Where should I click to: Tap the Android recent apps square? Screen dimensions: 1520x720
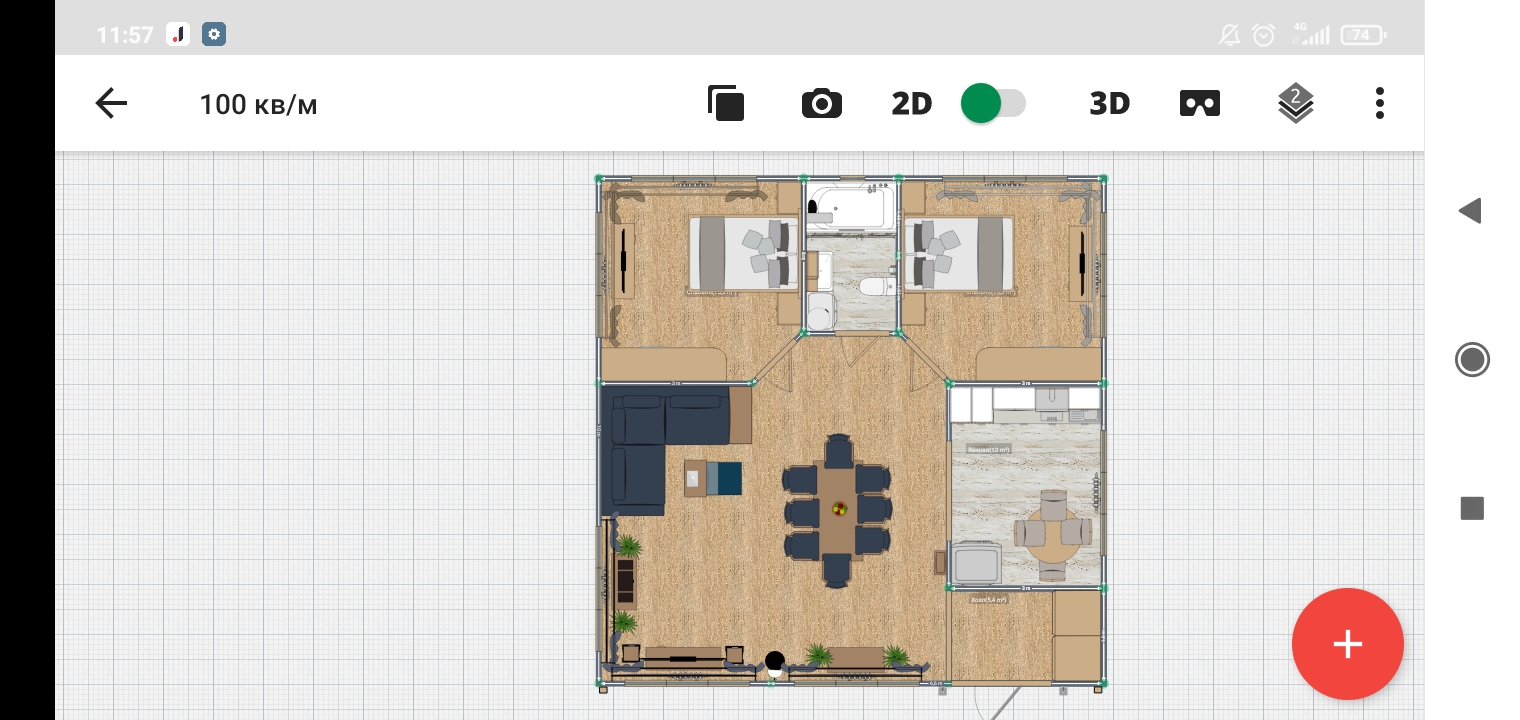click(1472, 508)
